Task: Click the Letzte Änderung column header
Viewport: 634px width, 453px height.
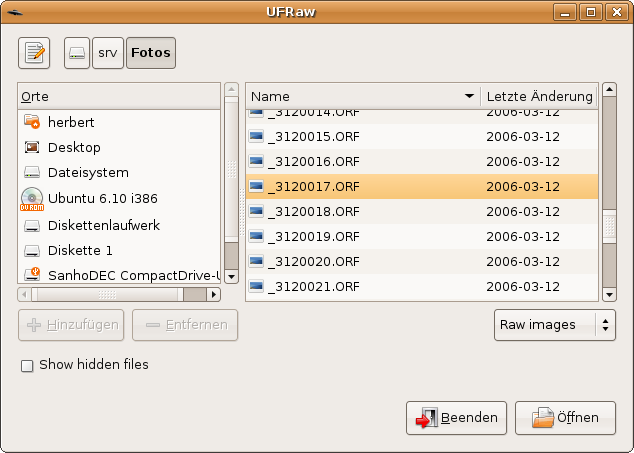Action: [538, 97]
